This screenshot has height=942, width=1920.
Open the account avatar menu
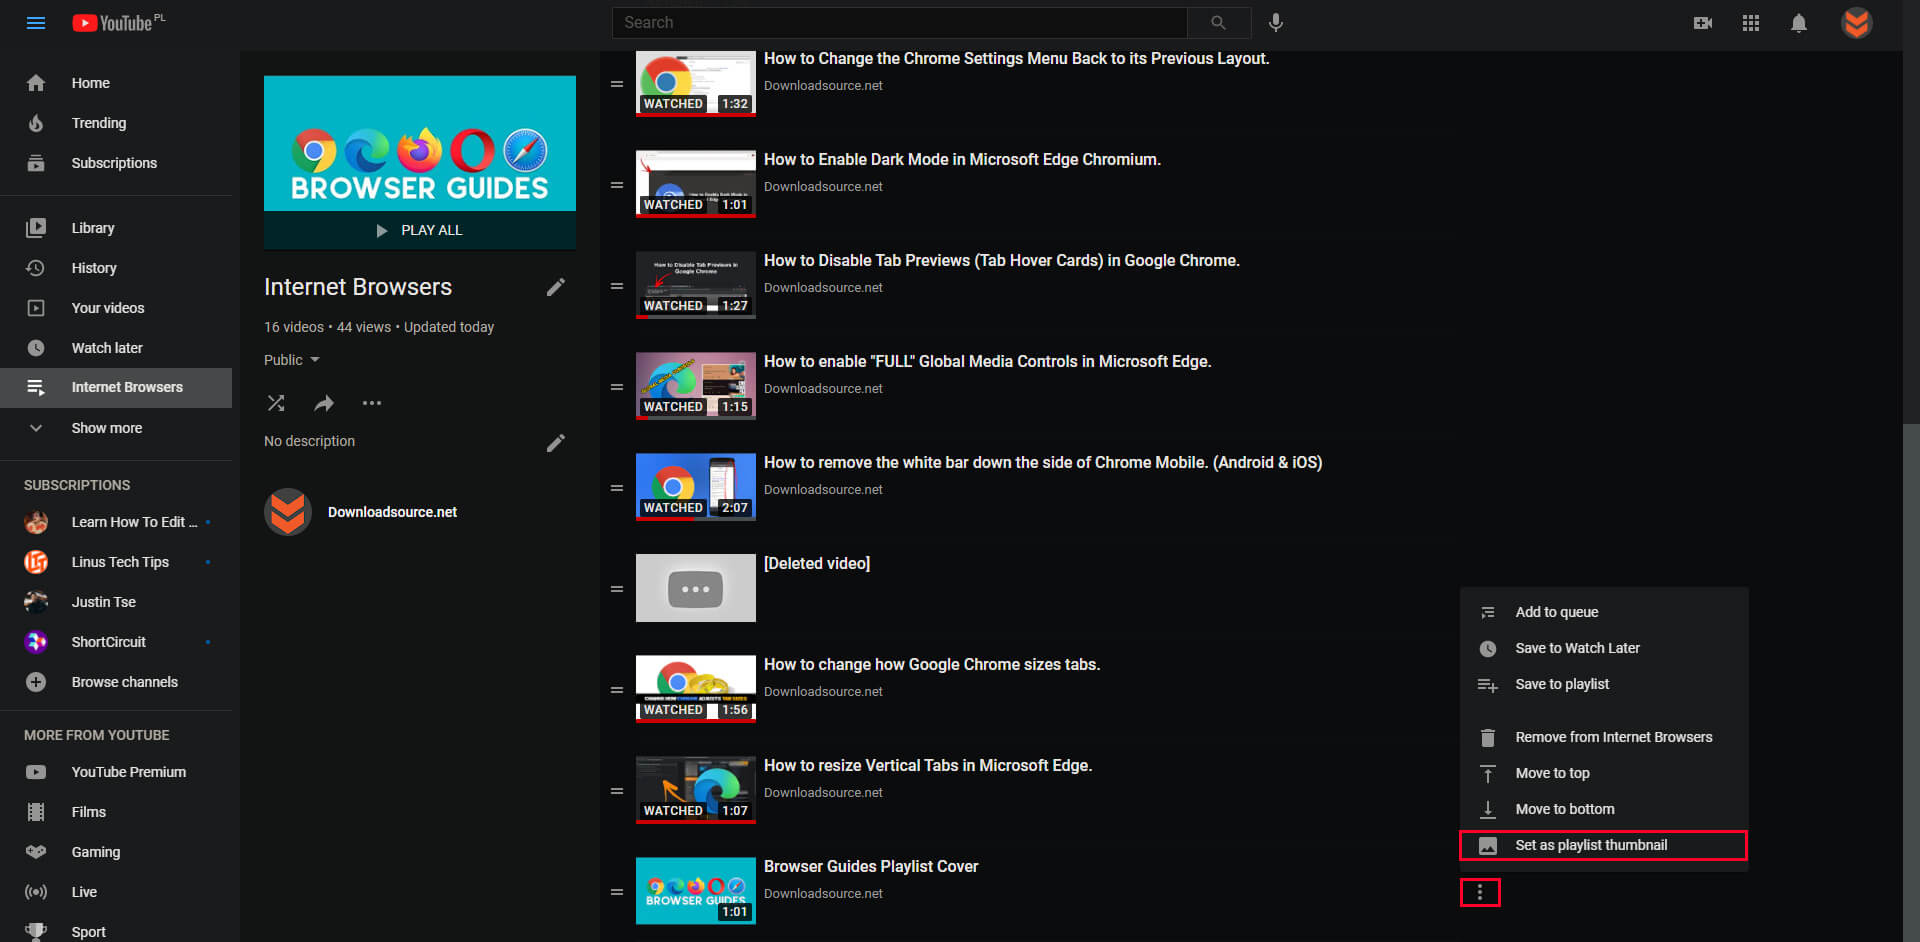[1856, 23]
